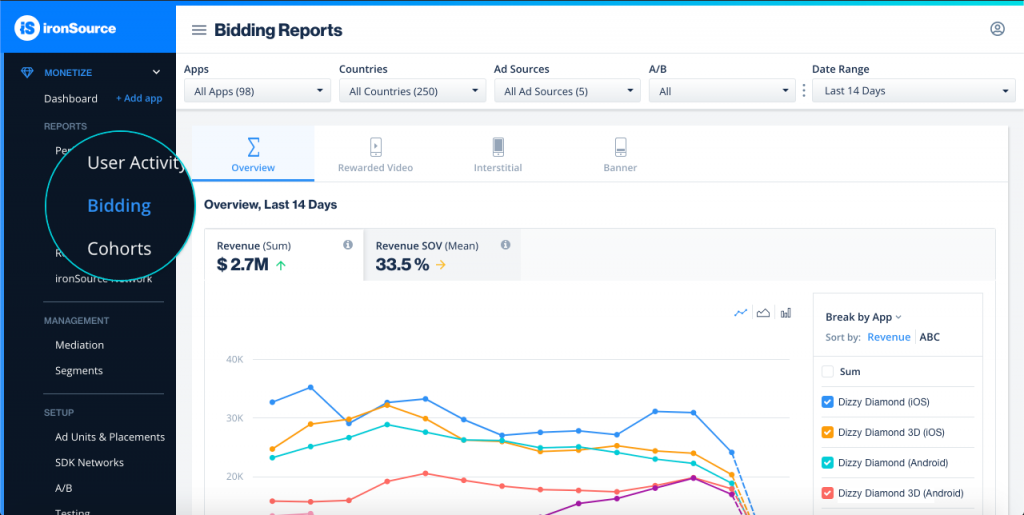Screen dimensions: 1024x515
Task: Click the Banner phone icon
Action: point(620,147)
